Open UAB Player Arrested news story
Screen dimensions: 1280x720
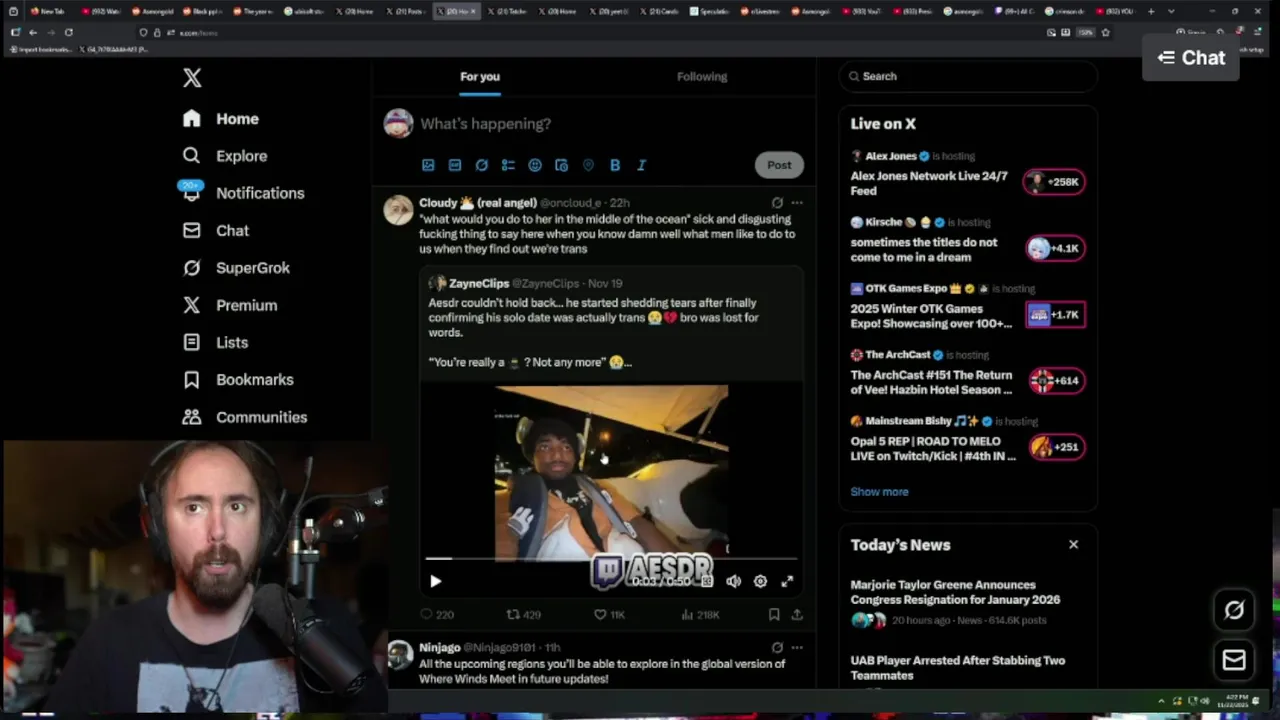coord(958,668)
